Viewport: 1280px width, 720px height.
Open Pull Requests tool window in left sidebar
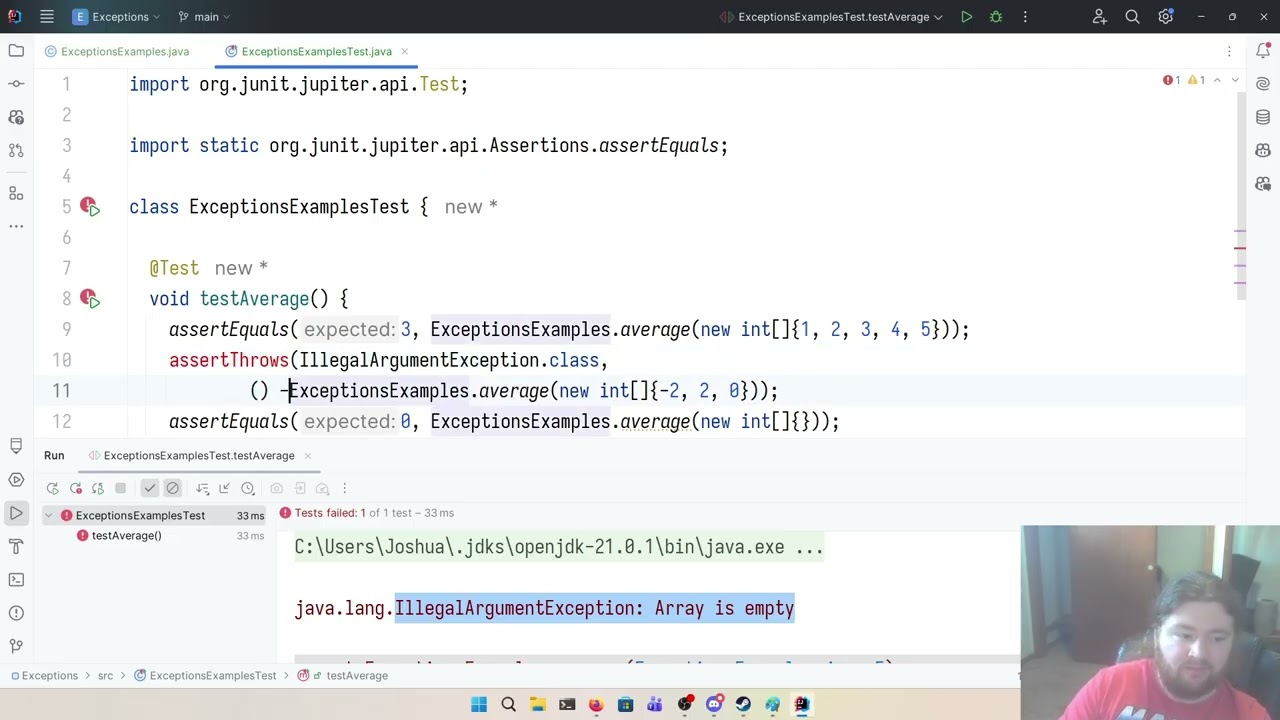[x=16, y=150]
